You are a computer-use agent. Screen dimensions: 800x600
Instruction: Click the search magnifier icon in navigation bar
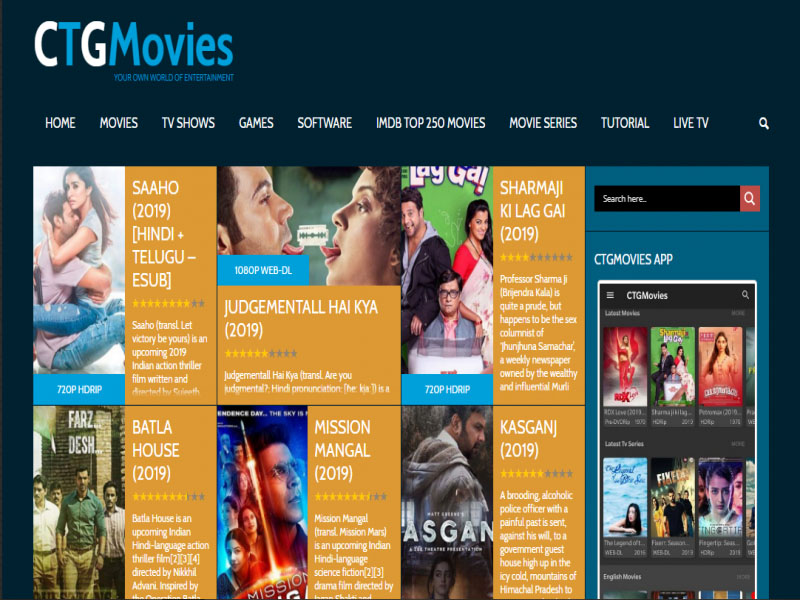click(764, 123)
